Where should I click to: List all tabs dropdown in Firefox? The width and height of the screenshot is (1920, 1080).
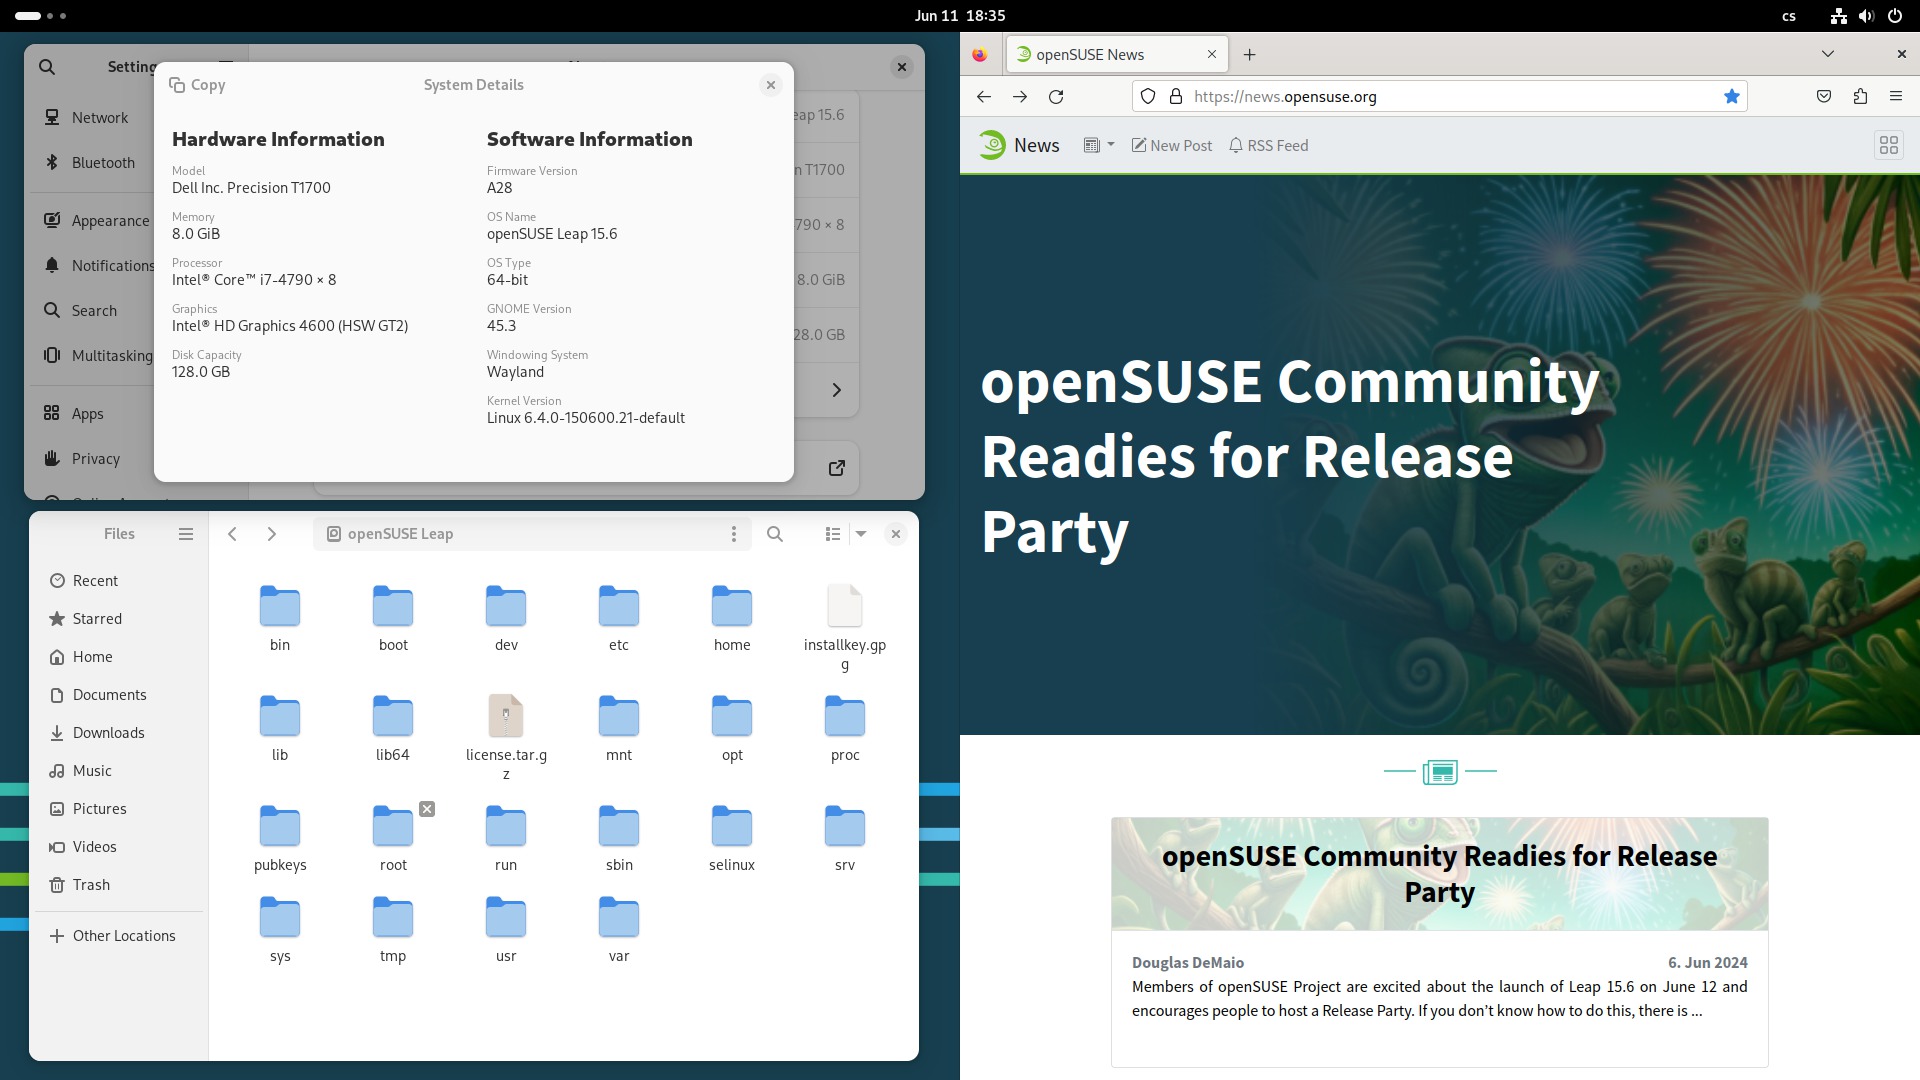1828,54
